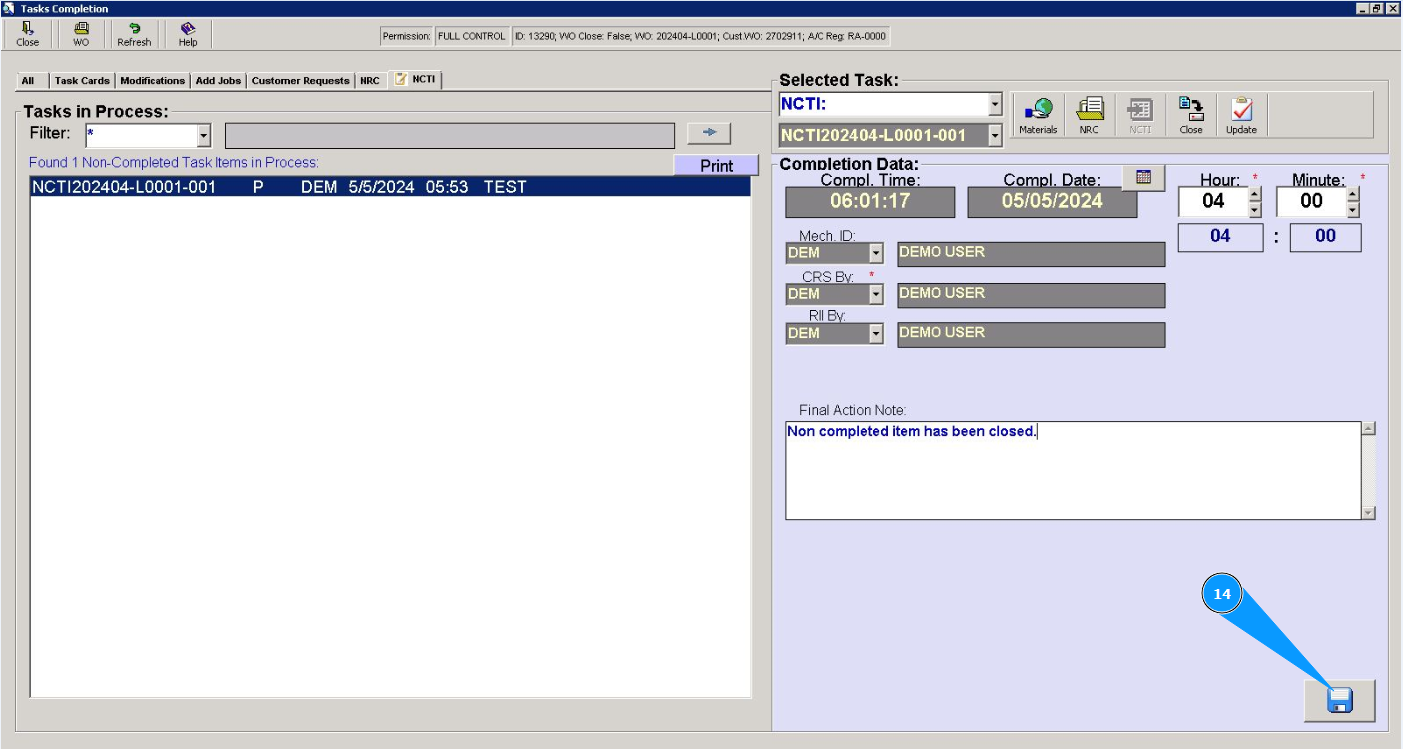Viewport: 1403px width, 749px height.
Task: Click the work order ID info status text
Action: pos(700,36)
